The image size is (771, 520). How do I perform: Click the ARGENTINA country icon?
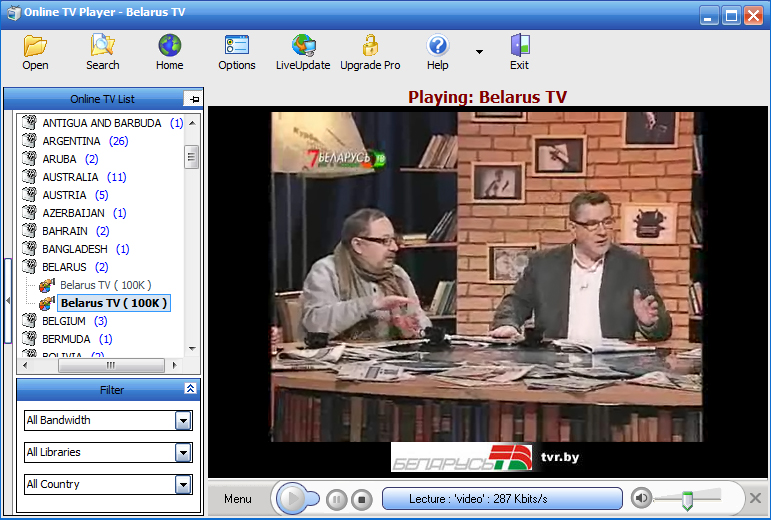tap(30, 140)
